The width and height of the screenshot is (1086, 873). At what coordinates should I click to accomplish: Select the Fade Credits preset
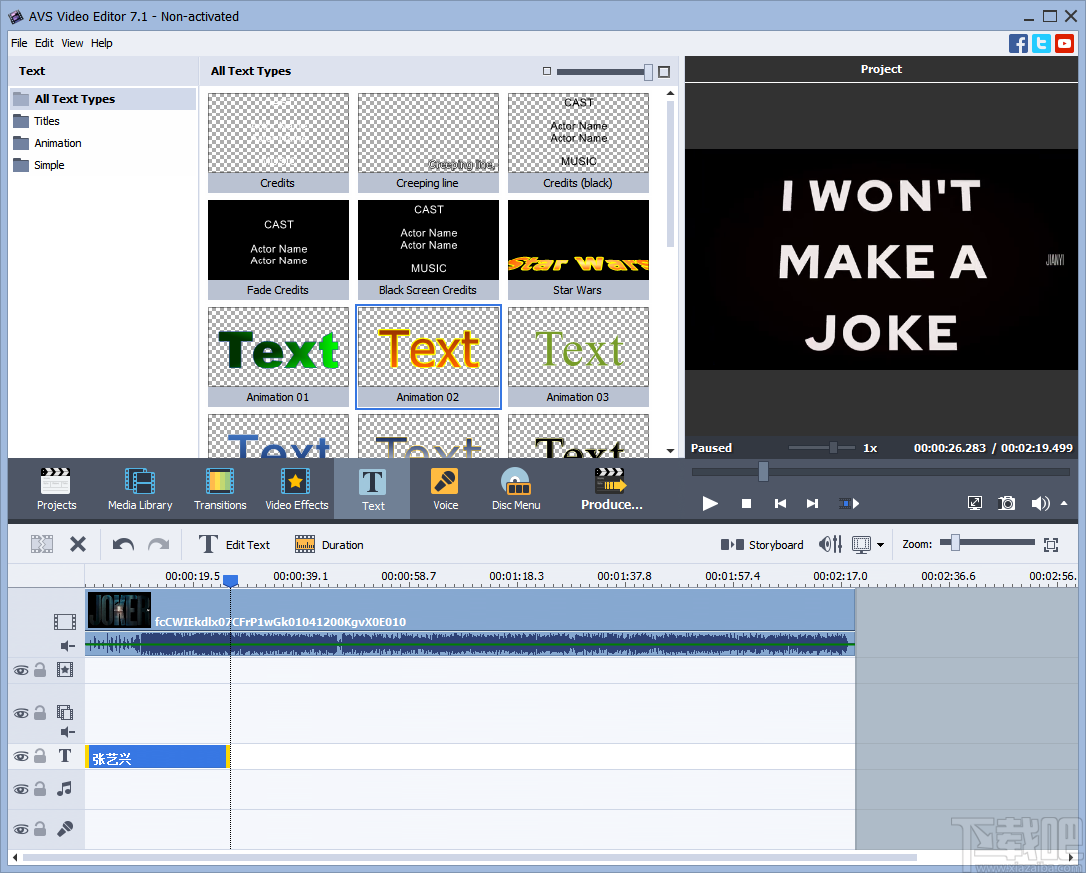(278, 249)
